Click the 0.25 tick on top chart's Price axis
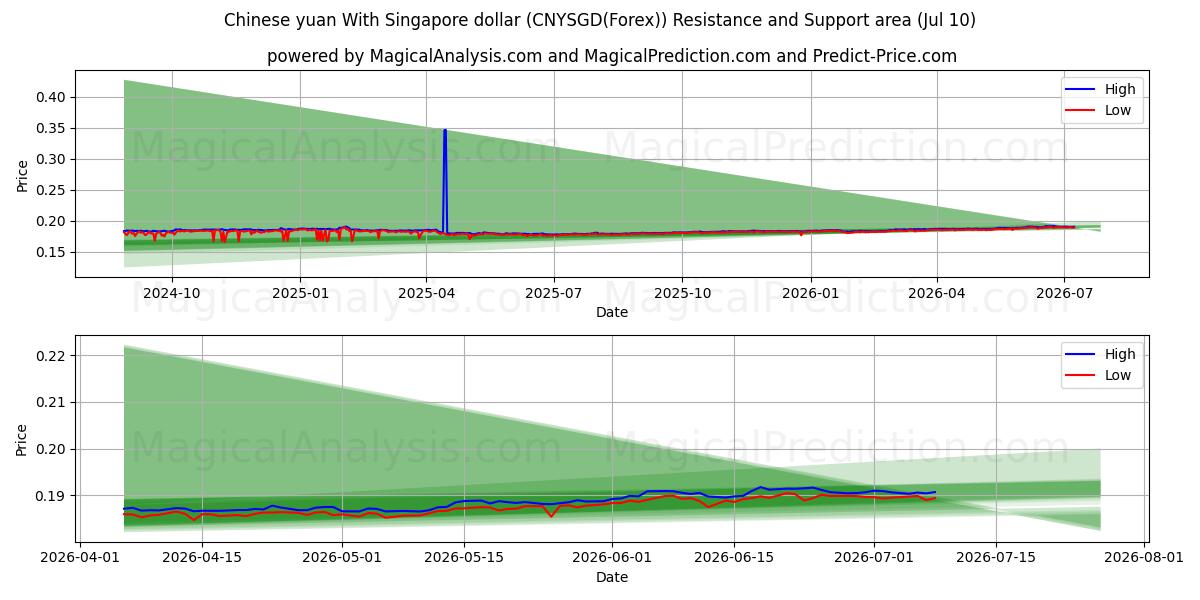1200x600 pixels. 51,190
